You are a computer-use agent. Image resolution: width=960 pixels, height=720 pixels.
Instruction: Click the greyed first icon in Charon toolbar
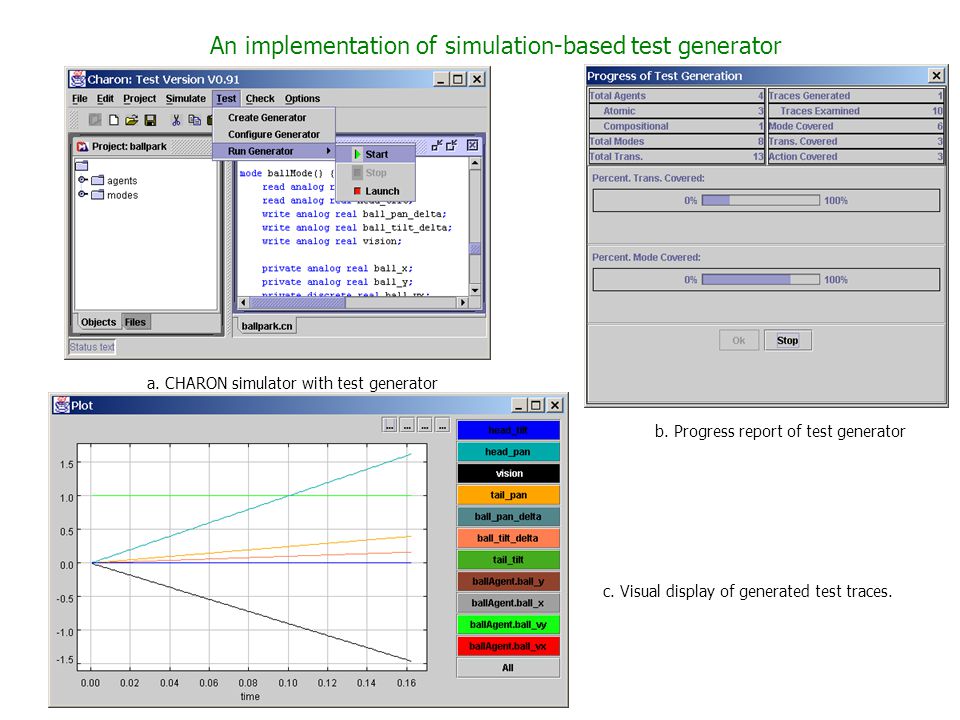tap(95, 120)
